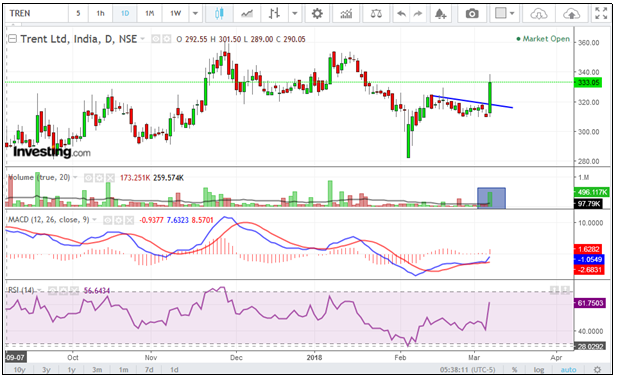Add an alert with the bell icon

click(x=440, y=14)
